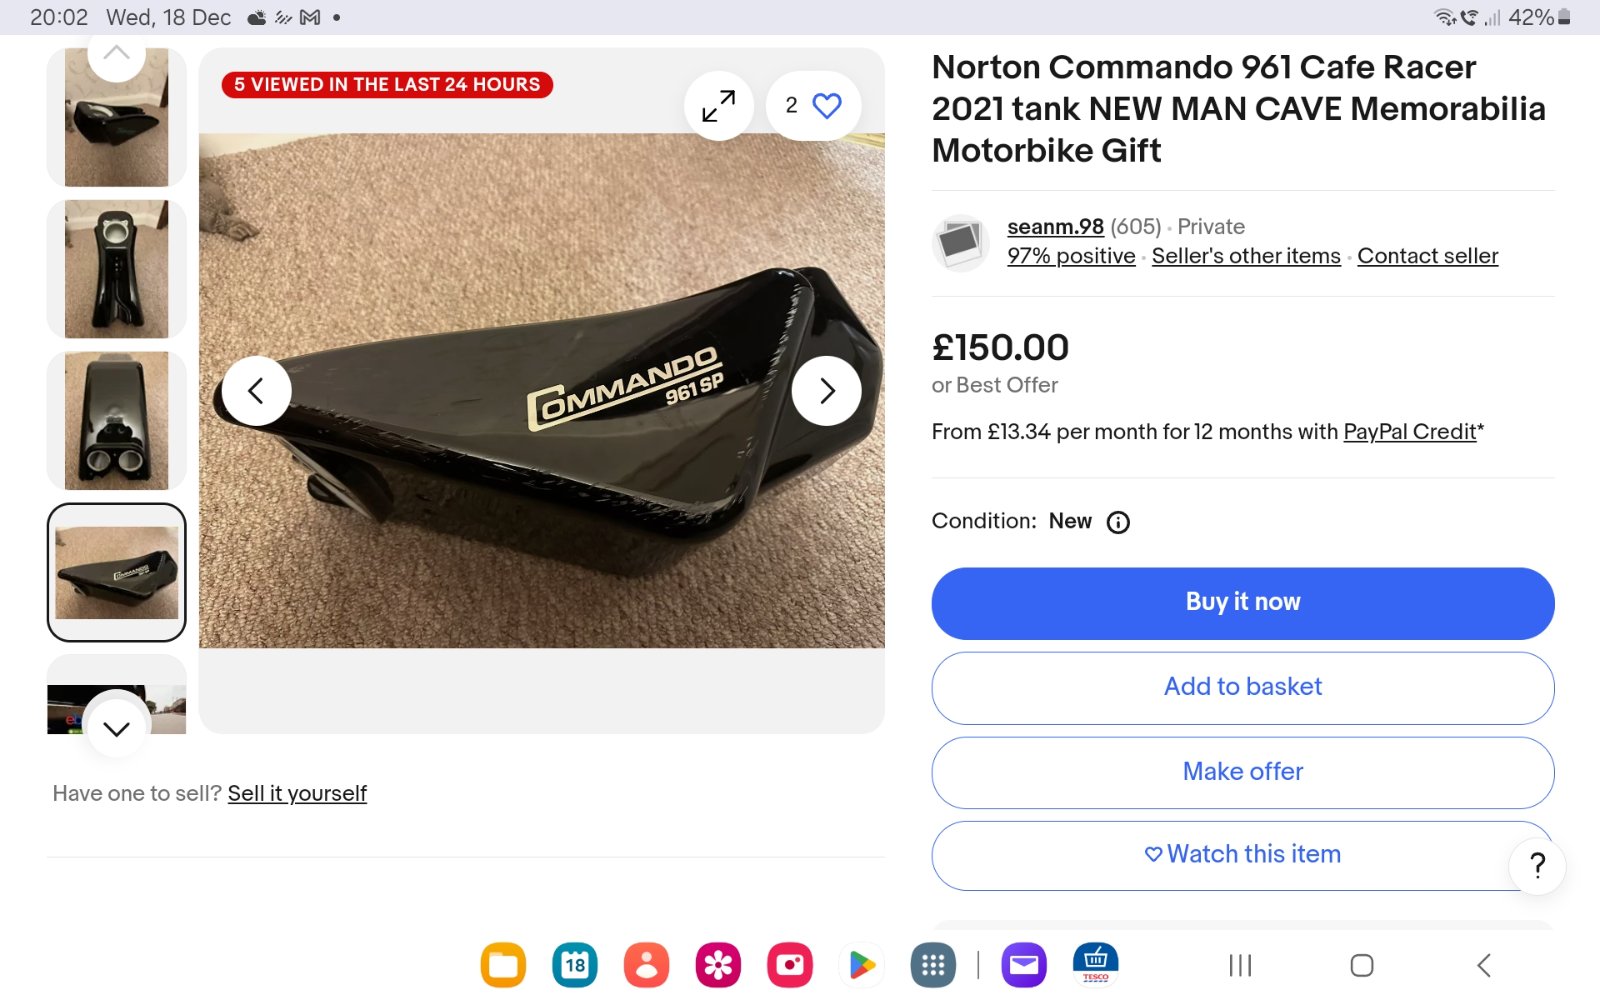Open the Tesco app in the taskbar
The image size is (1600, 1000).
click(1095, 965)
